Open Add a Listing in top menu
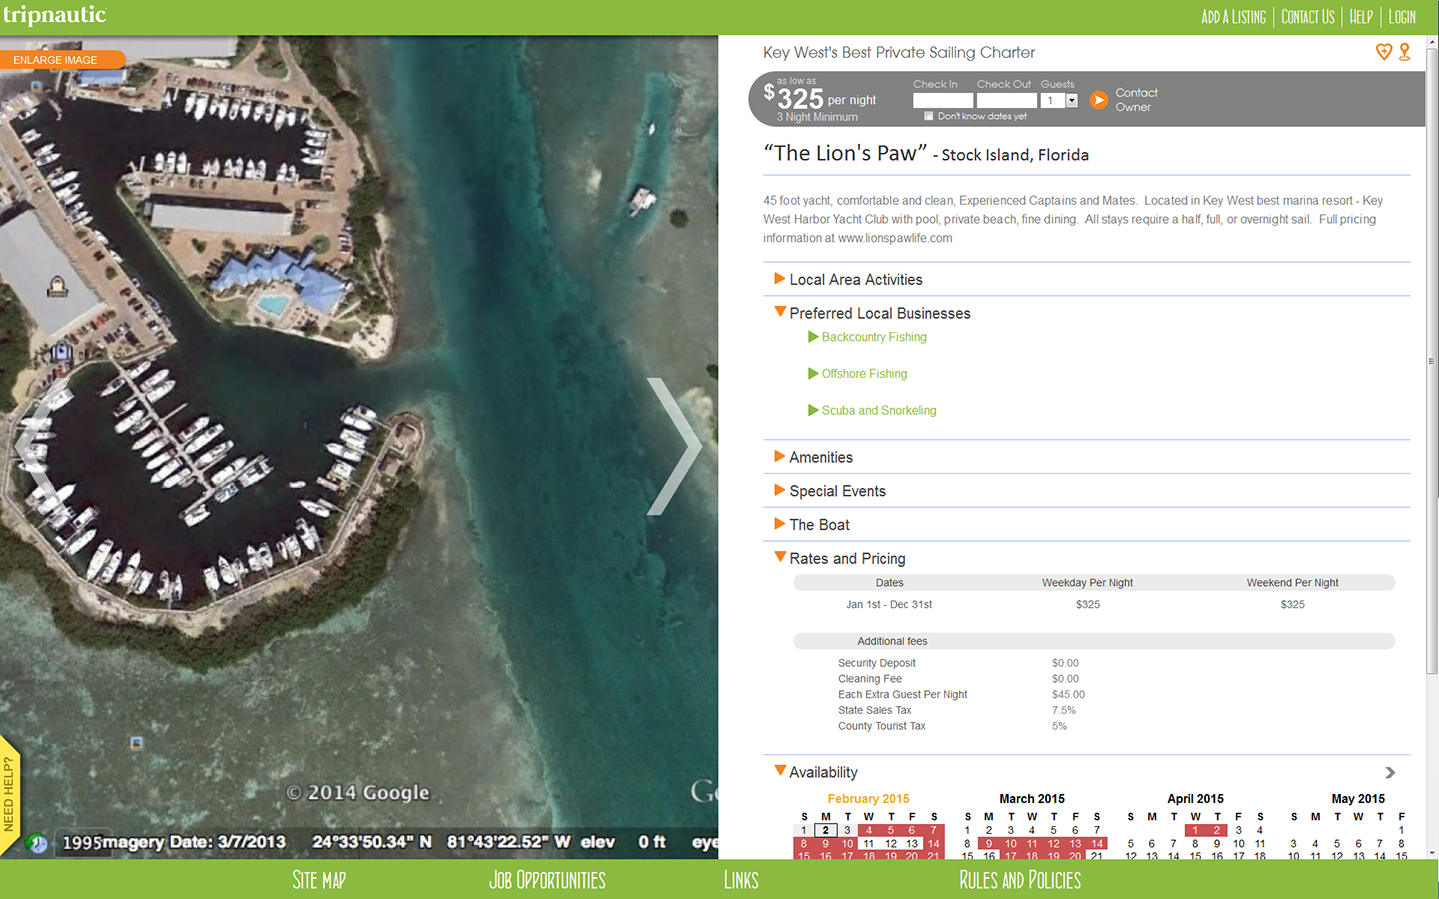This screenshot has width=1439, height=899. point(1233,17)
